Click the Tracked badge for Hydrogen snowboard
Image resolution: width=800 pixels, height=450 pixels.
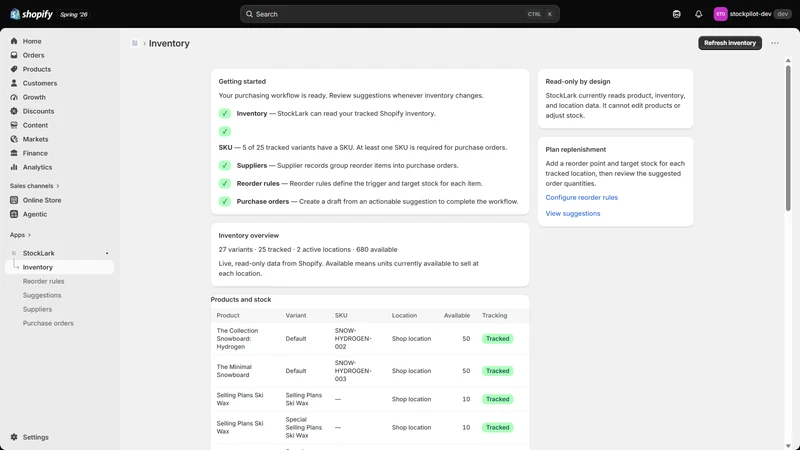pyautogui.click(x=497, y=339)
